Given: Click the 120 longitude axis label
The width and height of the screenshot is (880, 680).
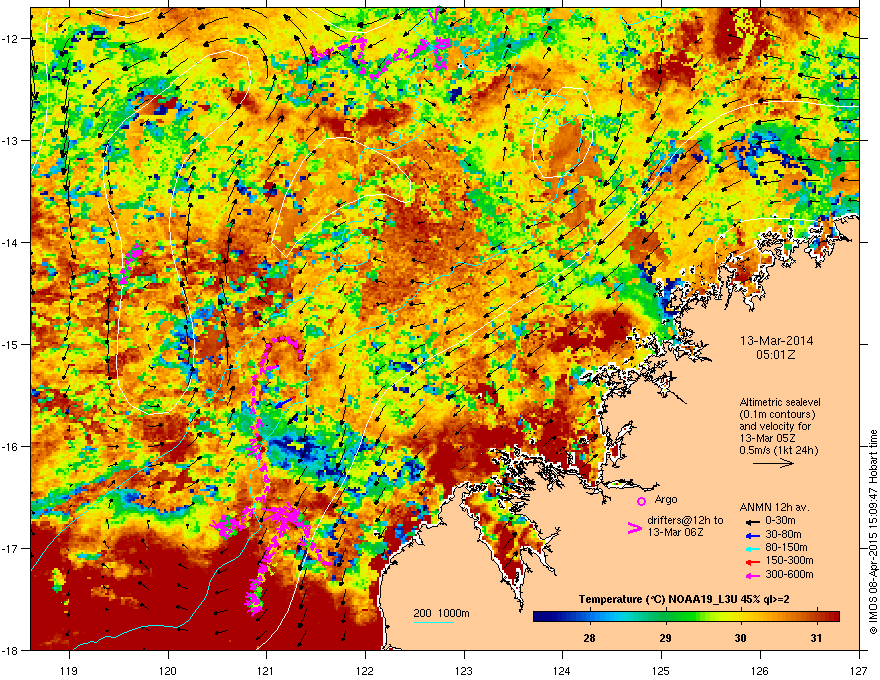Looking at the screenshot, I should pos(168,670).
